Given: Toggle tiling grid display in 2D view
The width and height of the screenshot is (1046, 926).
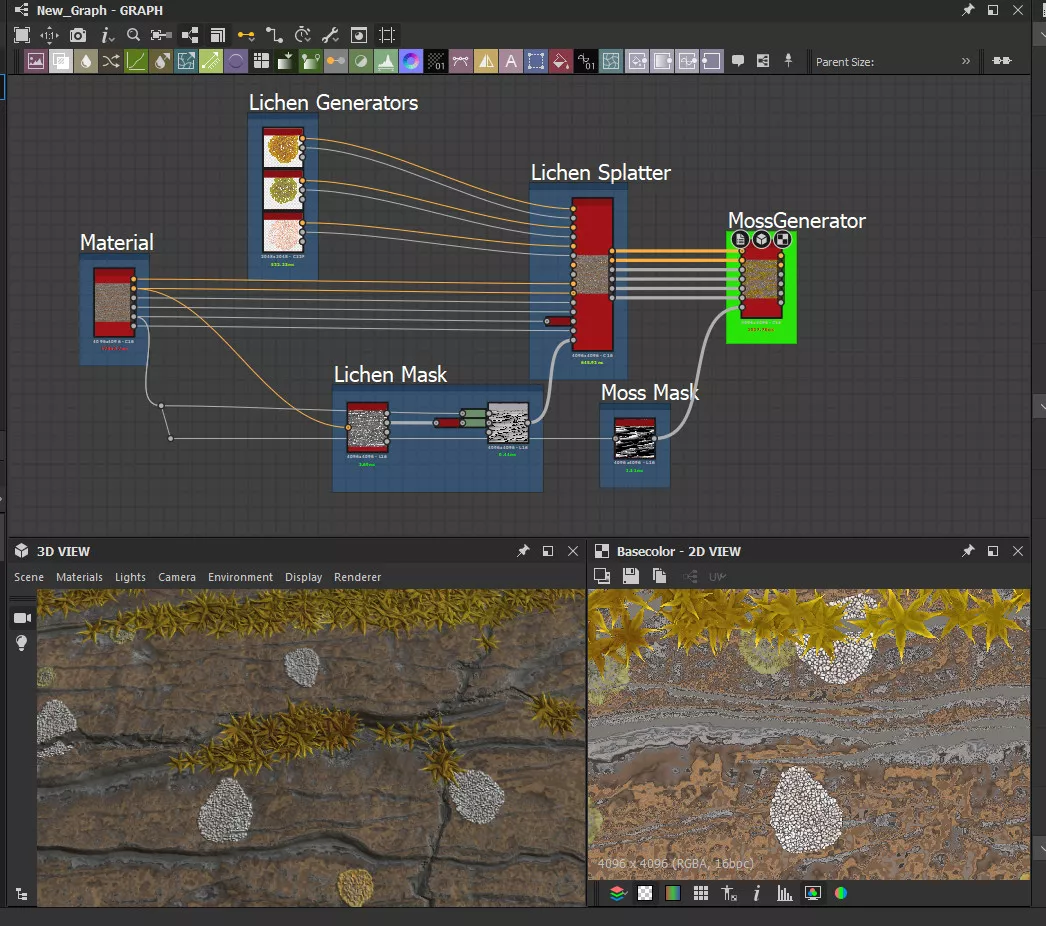Looking at the screenshot, I should [x=701, y=893].
